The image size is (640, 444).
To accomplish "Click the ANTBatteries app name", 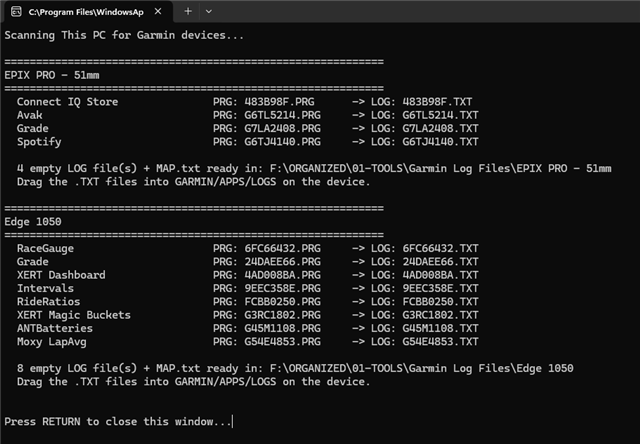I will (x=55, y=328).
